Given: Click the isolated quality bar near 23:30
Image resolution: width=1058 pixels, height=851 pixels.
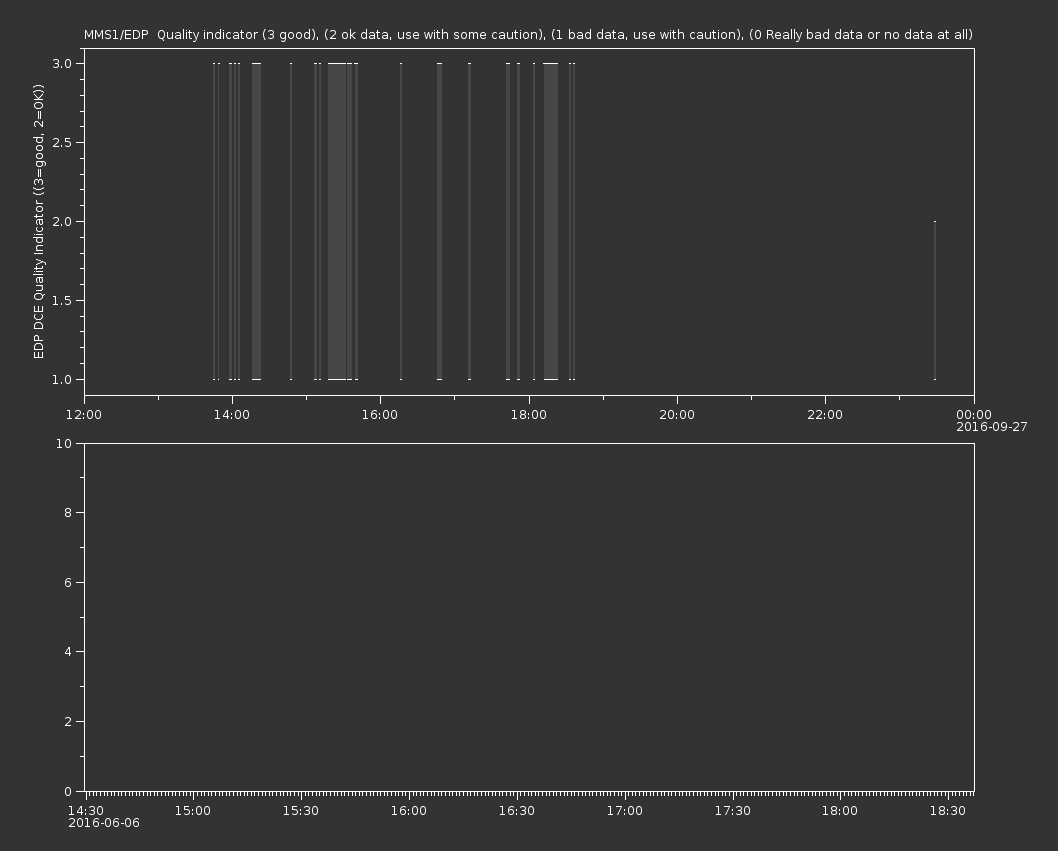Looking at the screenshot, I should 935,300.
